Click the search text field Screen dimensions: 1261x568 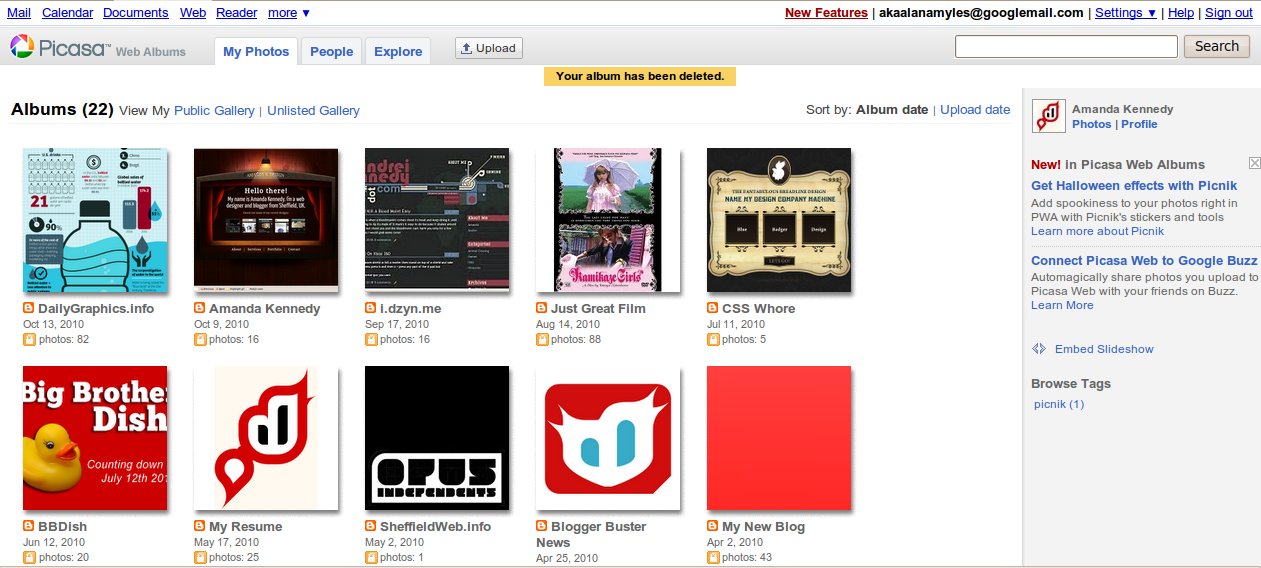tap(1066, 46)
